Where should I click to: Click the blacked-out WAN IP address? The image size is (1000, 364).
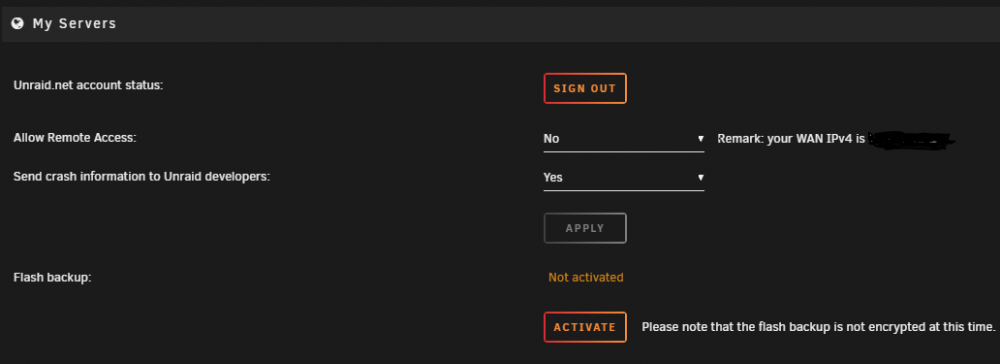click(911, 139)
